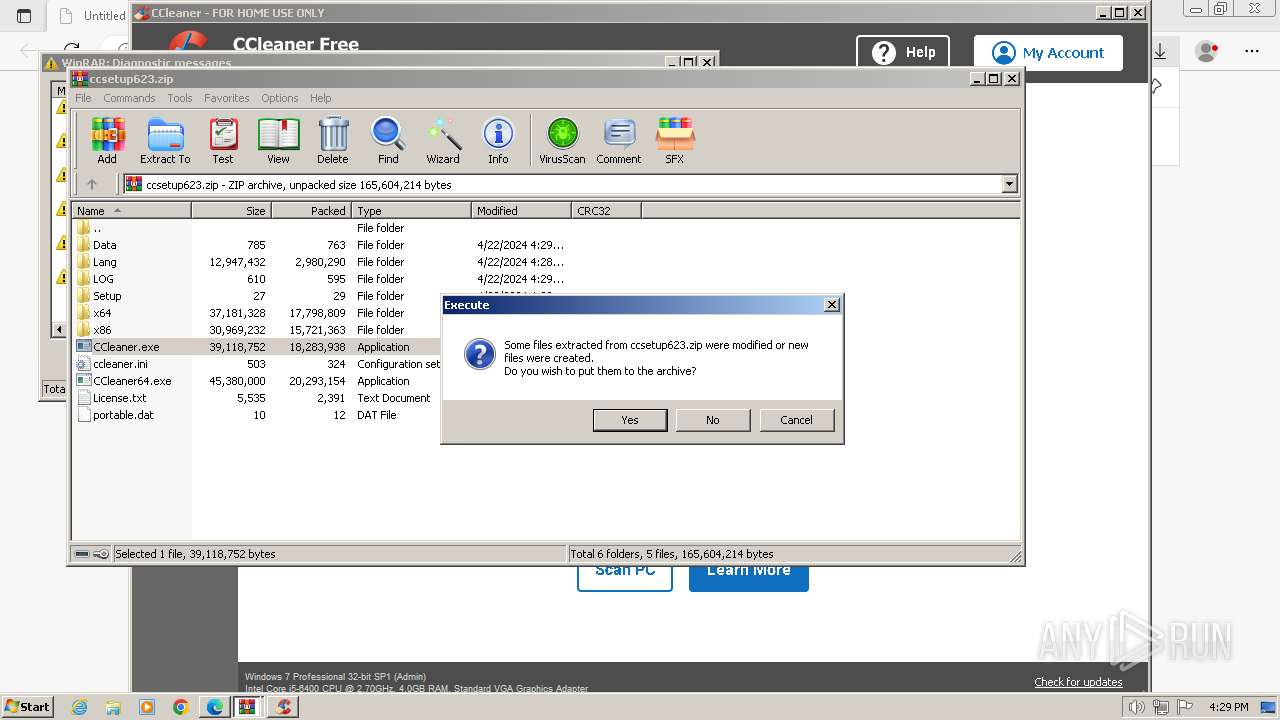
Task: Click the Help button in CCleaner window
Action: (903, 52)
